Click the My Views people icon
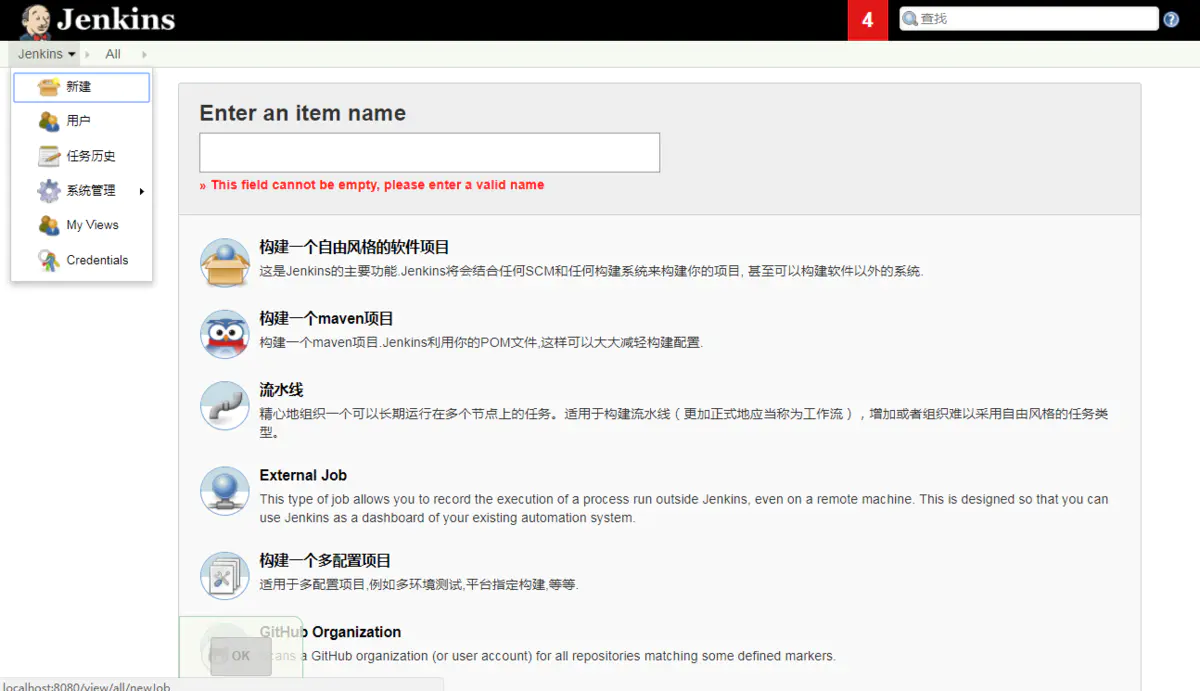This screenshot has height=691, width=1200. [x=49, y=225]
